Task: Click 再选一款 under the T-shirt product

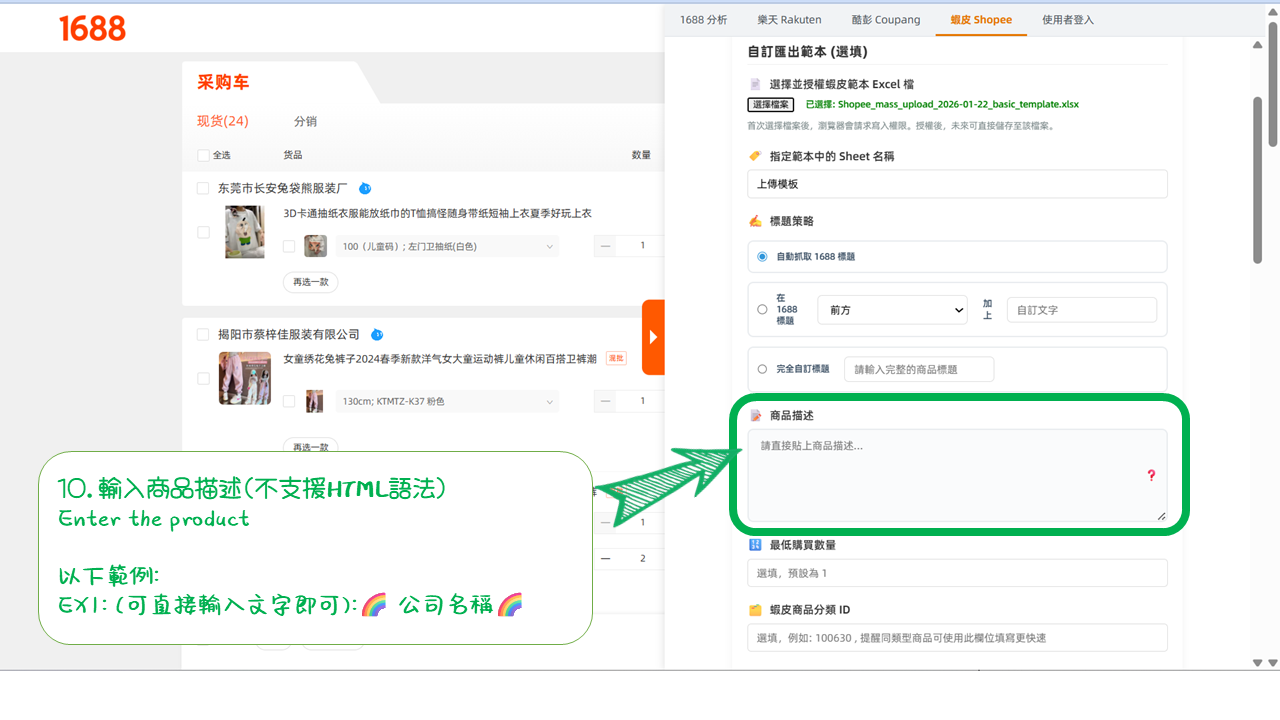Action: point(310,282)
